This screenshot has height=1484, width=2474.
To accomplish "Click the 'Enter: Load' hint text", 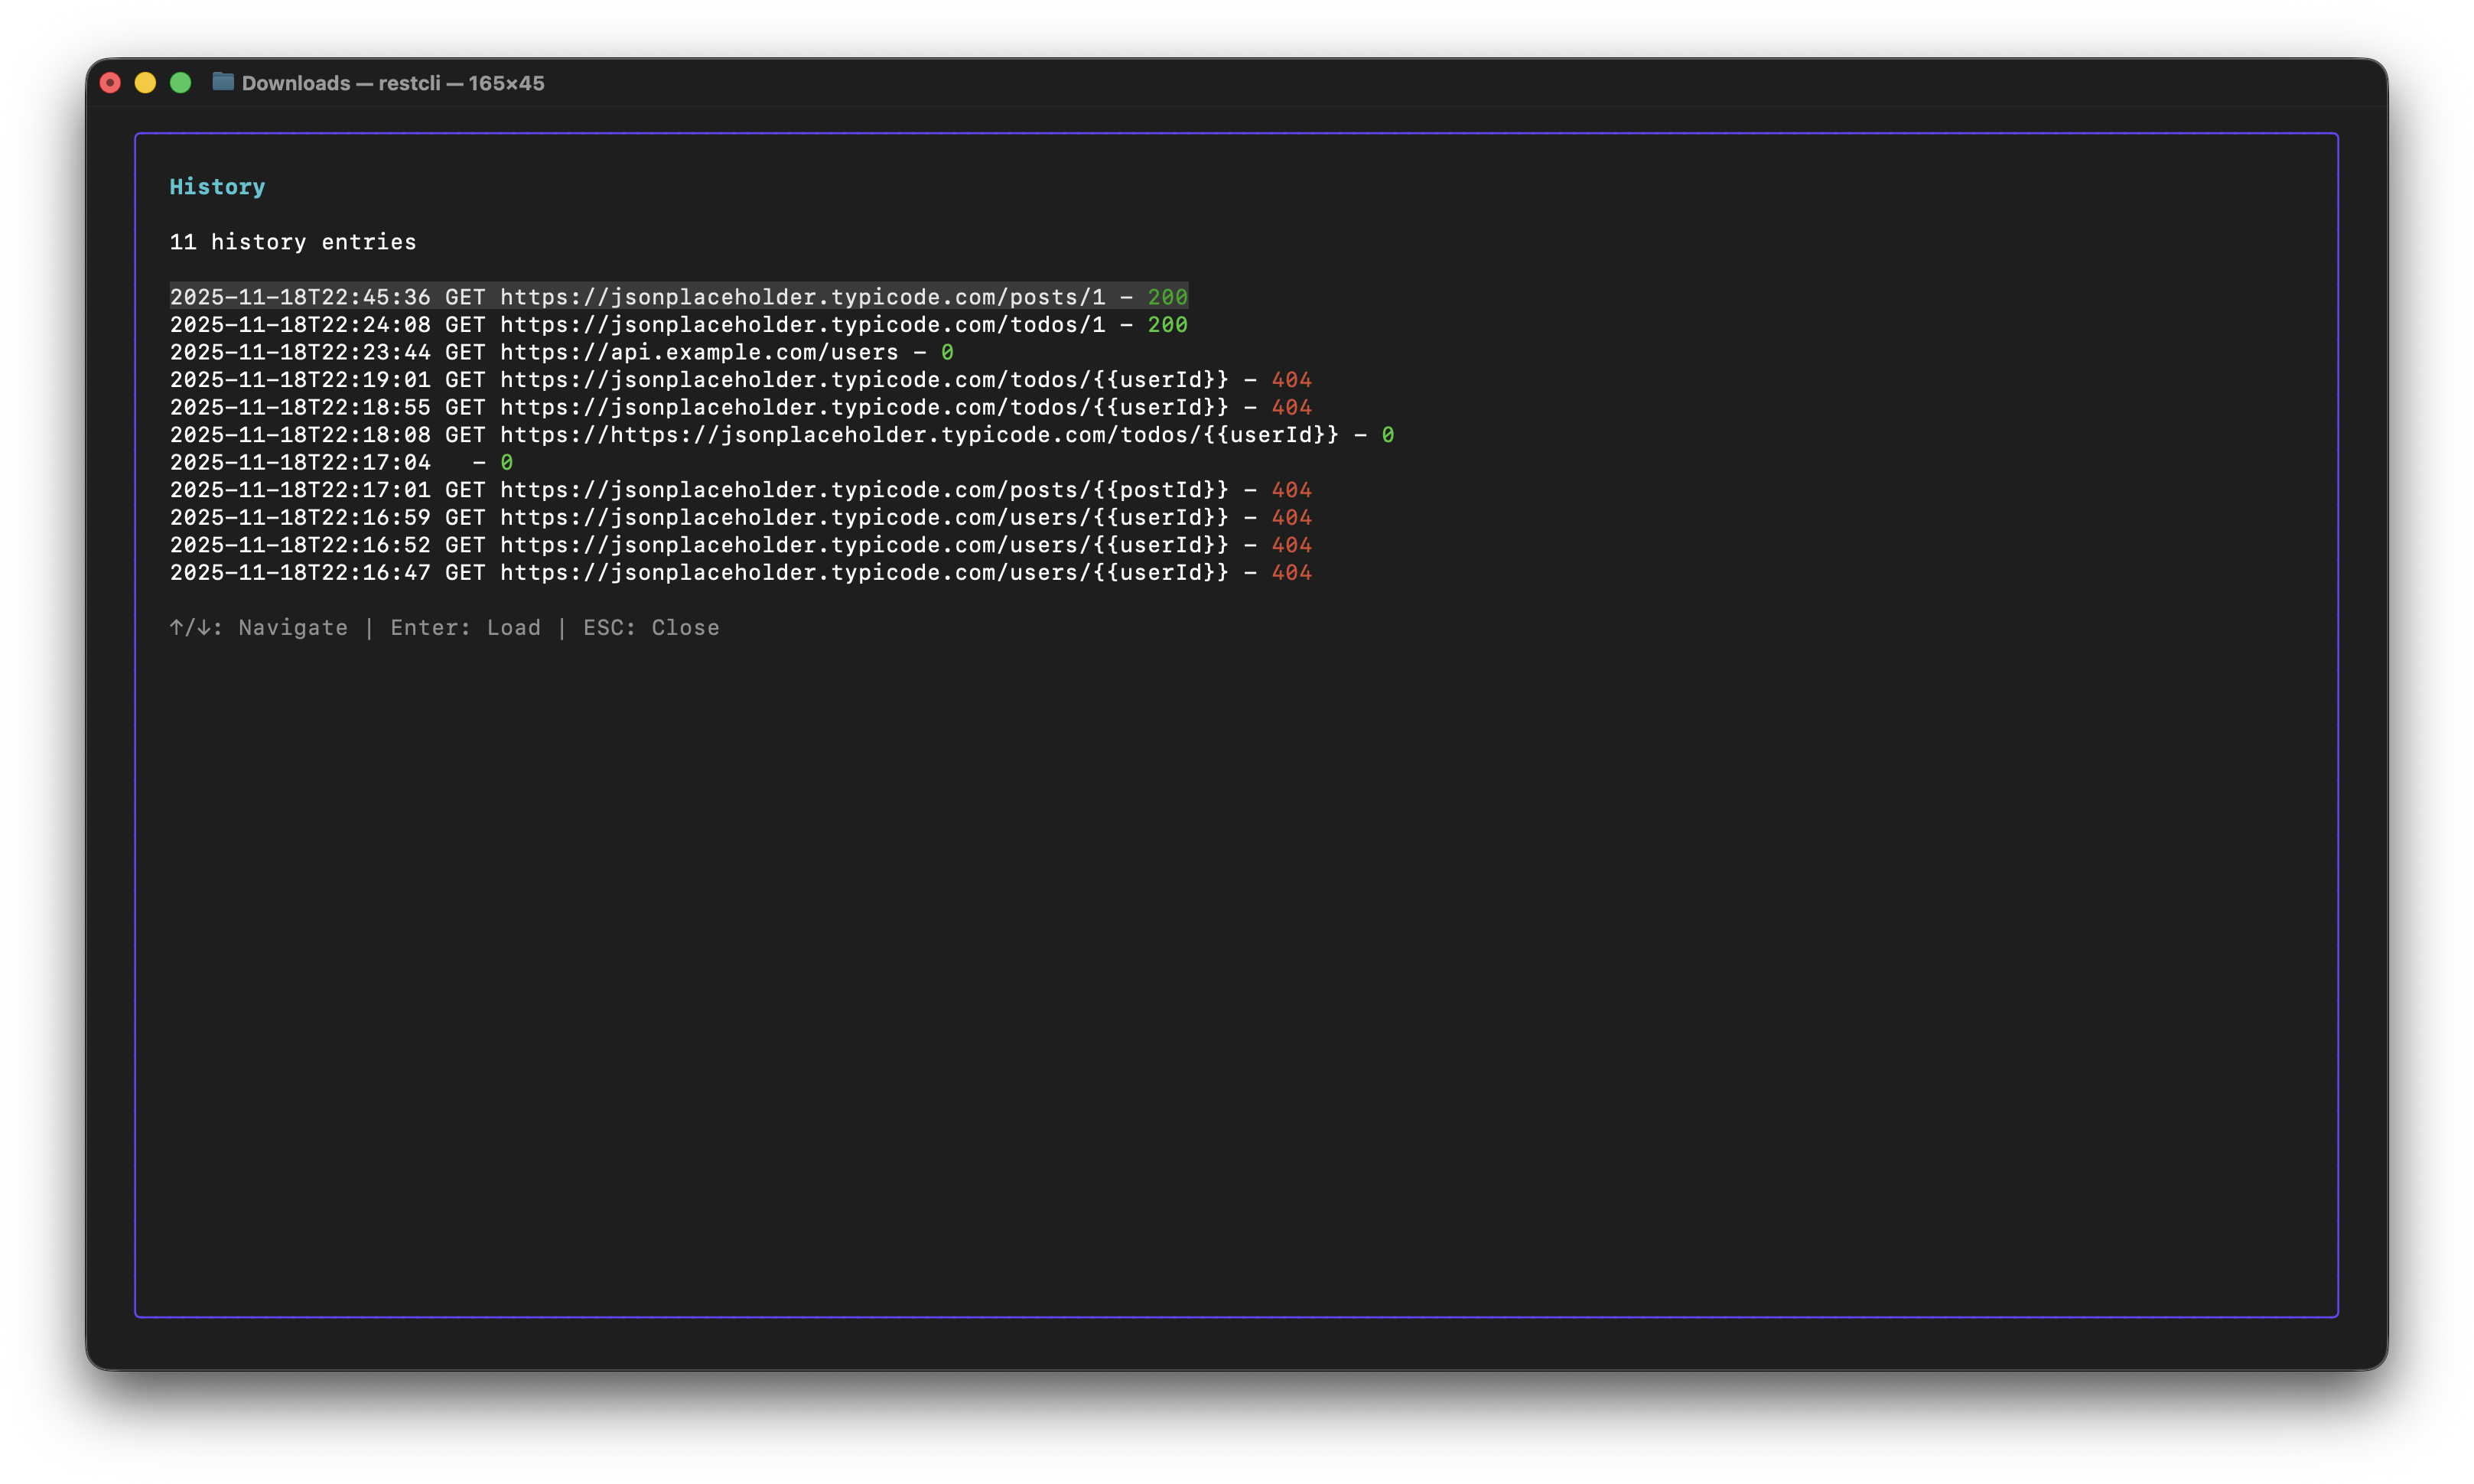I will [465, 628].
